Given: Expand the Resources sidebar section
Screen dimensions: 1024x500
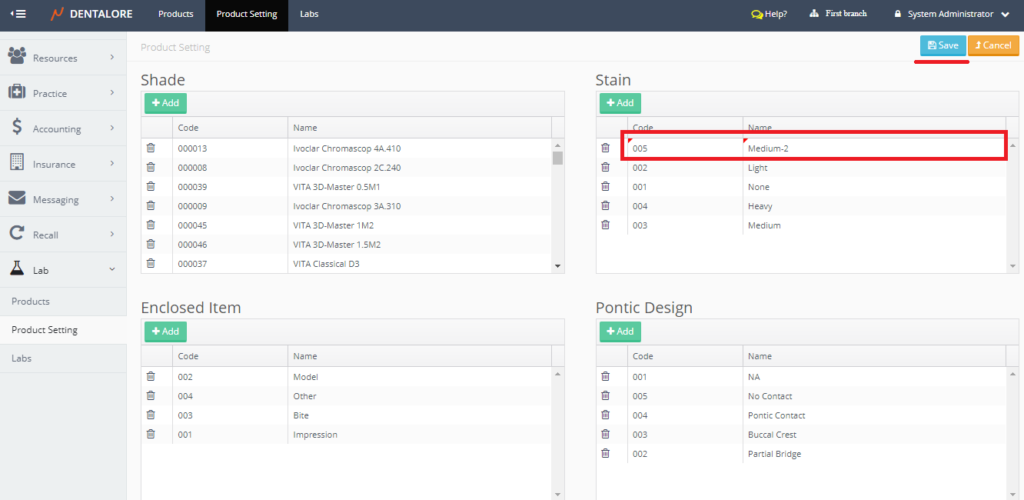Looking at the screenshot, I should (63, 58).
